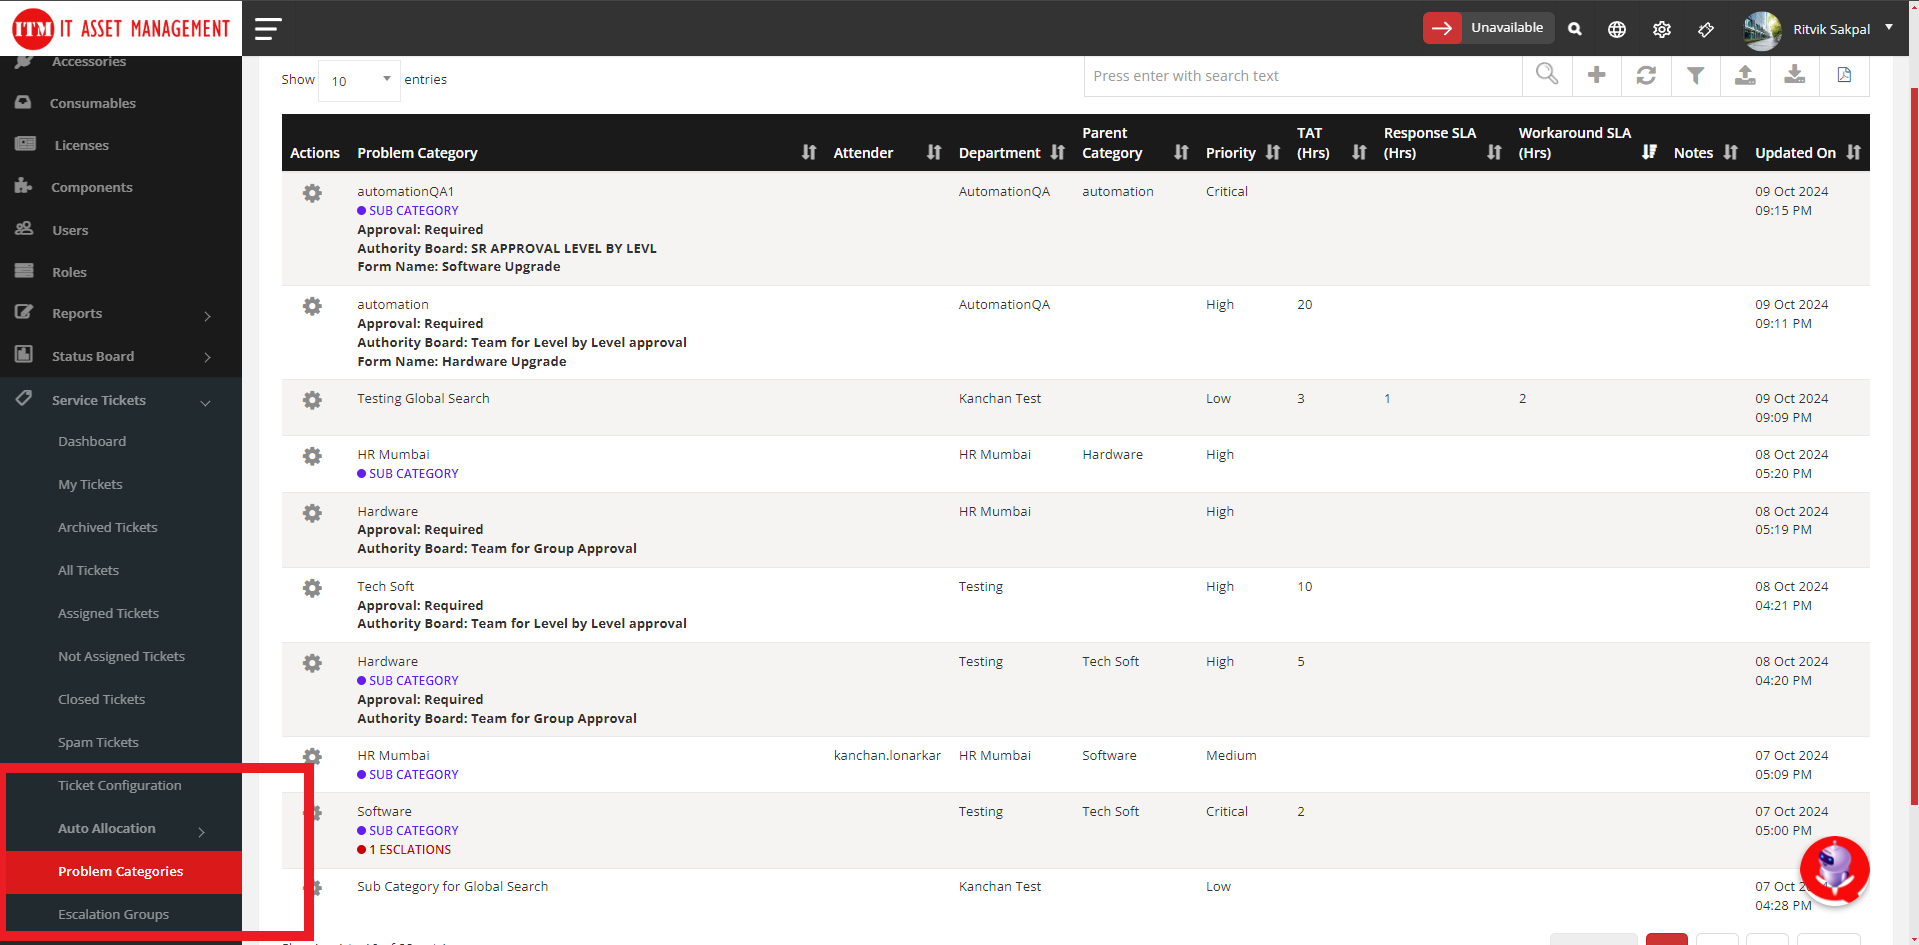Click the upload/import icon
Viewport: 1919px width, 945px height.
click(1745, 75)
